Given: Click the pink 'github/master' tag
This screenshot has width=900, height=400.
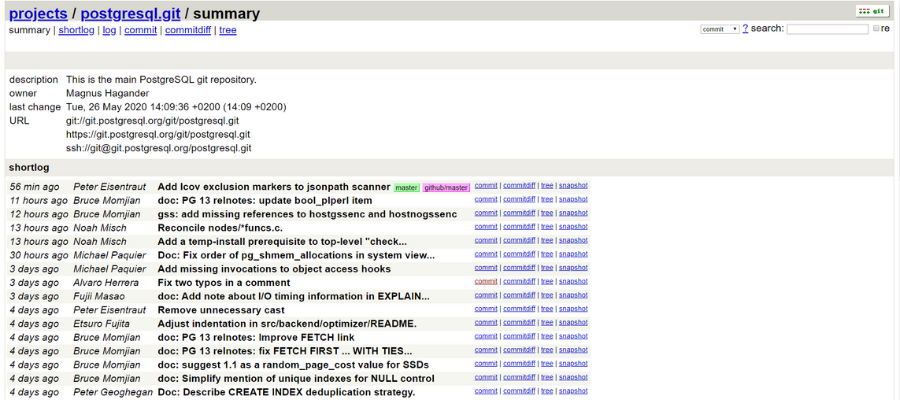Looking at the screenshot, I should (446, 188).
